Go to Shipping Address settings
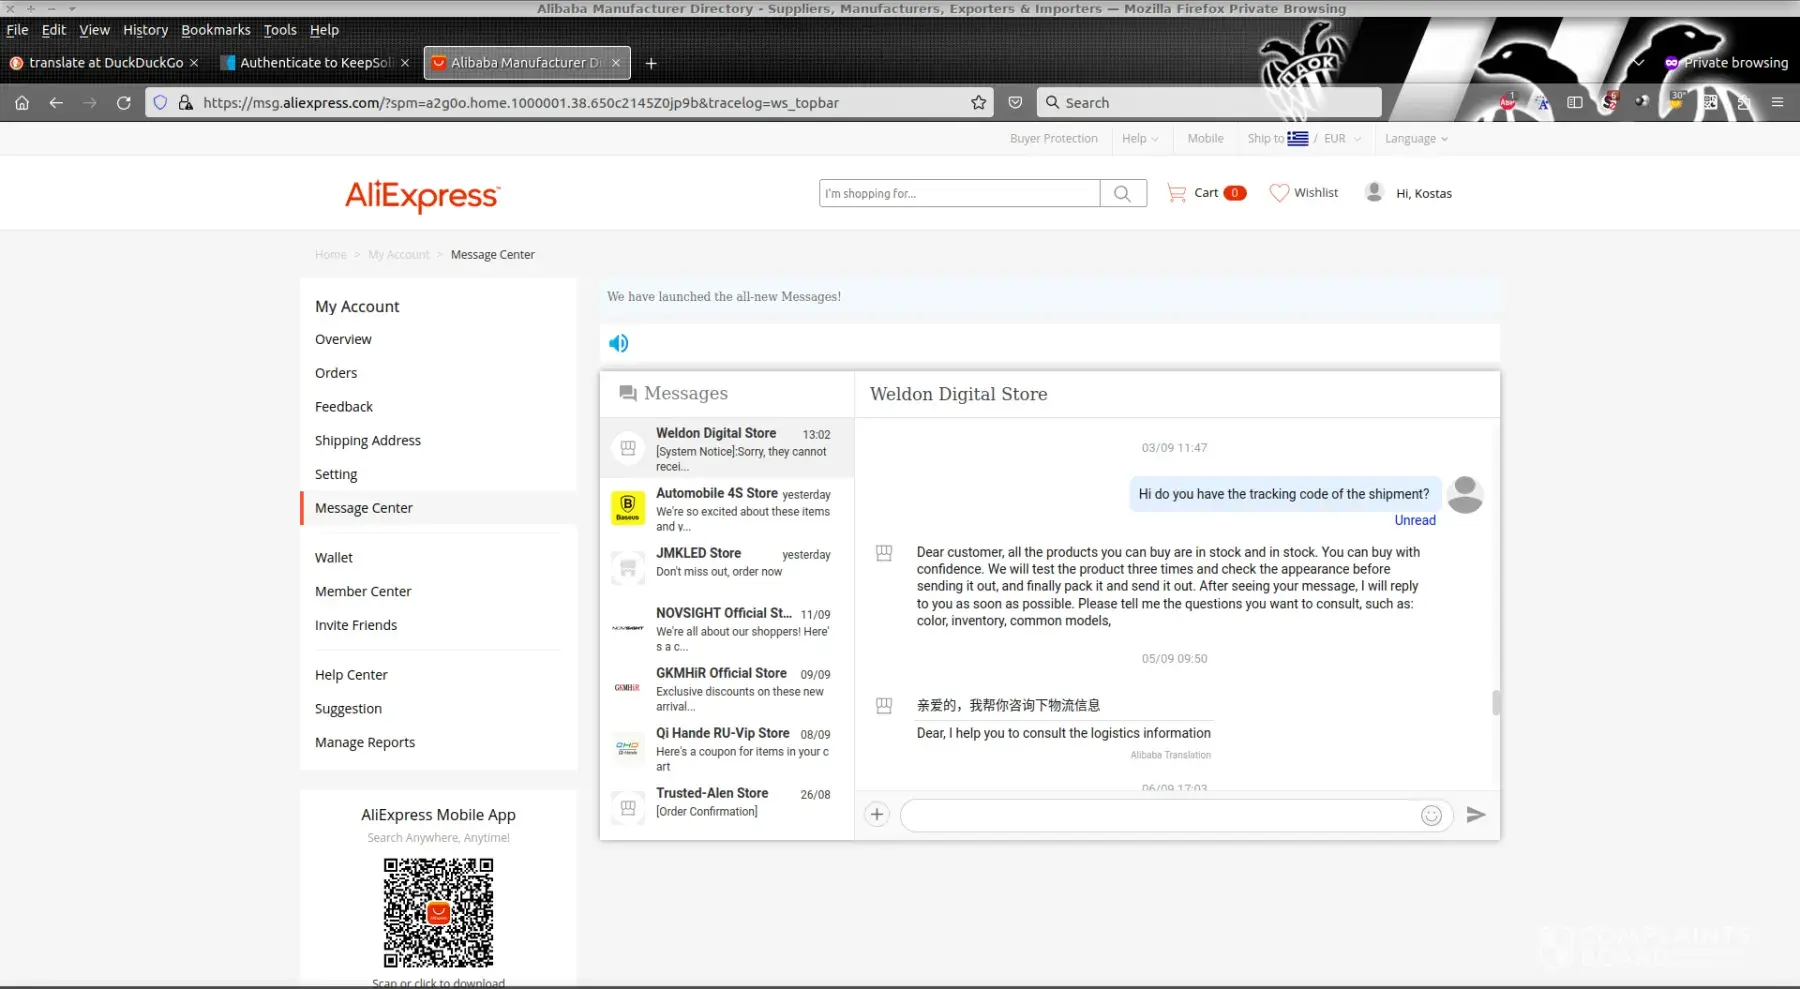Viewport: 1800px width, 989px height. [x=367, y=441]
